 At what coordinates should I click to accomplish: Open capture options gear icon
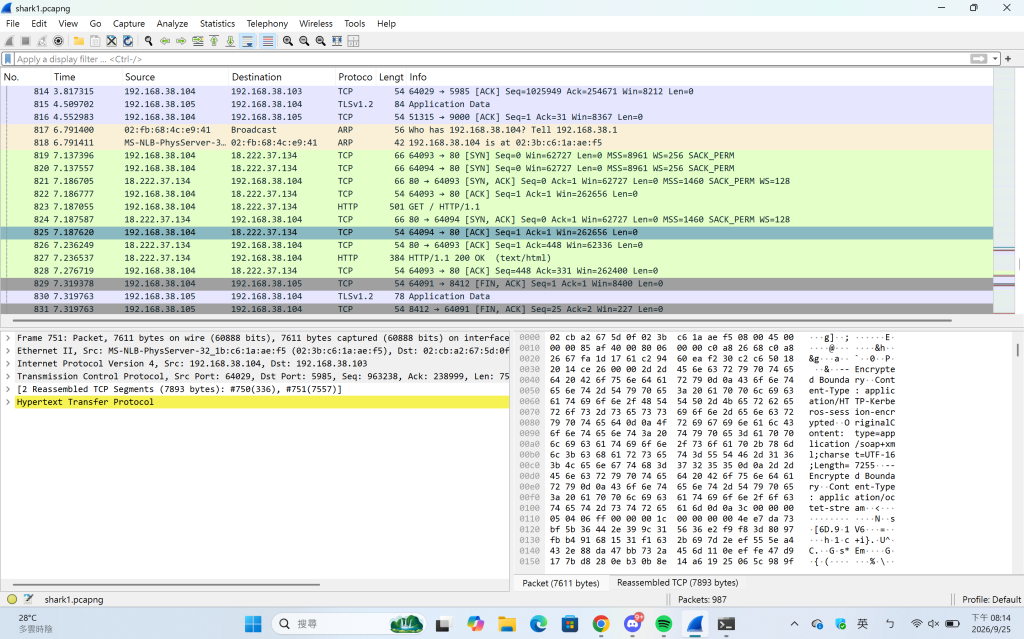point(59,41)
